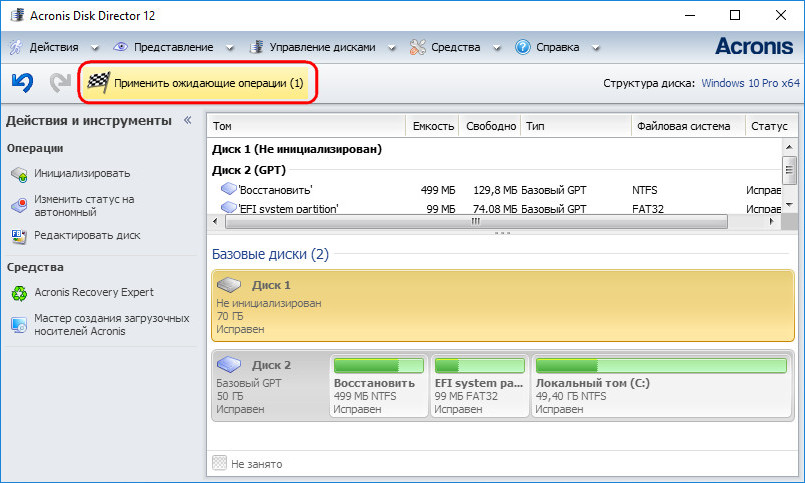Select the Диск 1 uninitialized 70 ГБ block
Screen dimensions: 805x483
point(503,306)
